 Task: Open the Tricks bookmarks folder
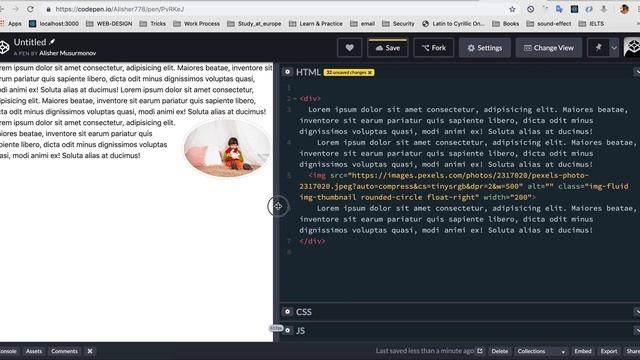click(153, 24)
